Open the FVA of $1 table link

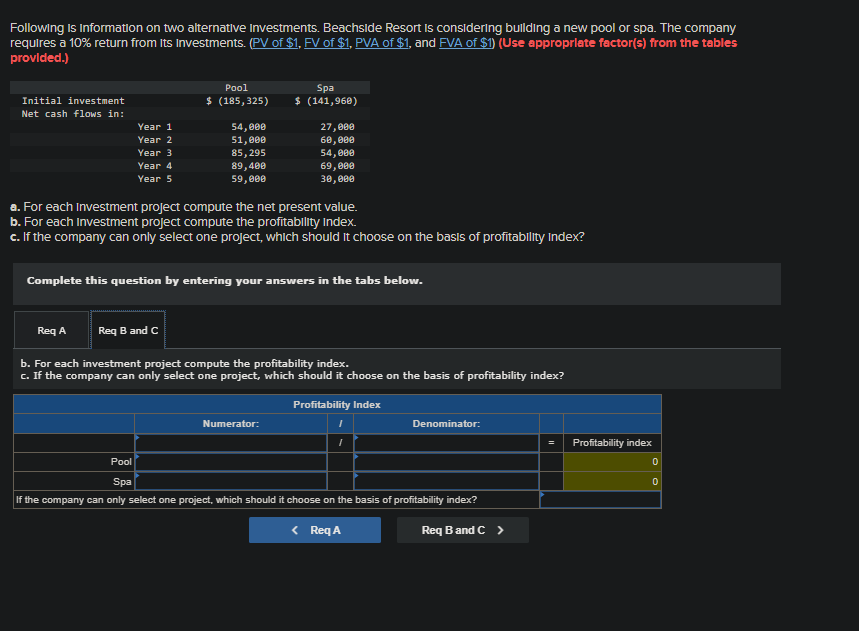466,43
